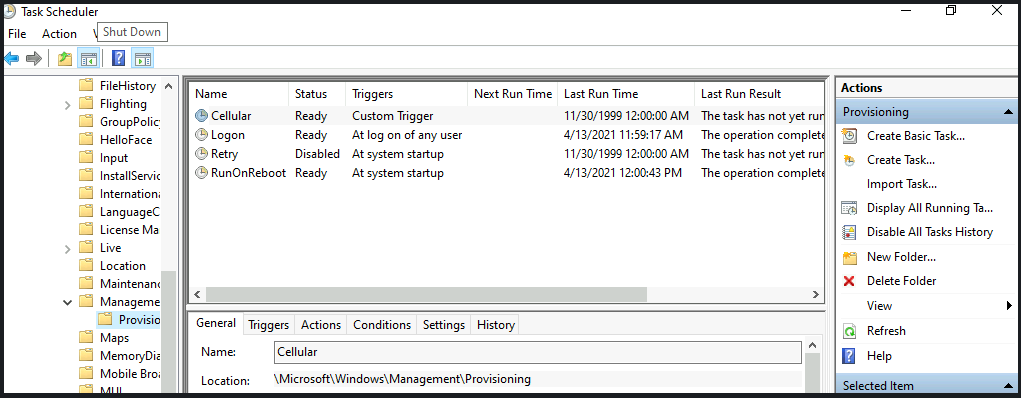Select the Input folder in tree
Image resolution: width=1021 pixels, height=398 pixels.
click(x=114, y=158)
